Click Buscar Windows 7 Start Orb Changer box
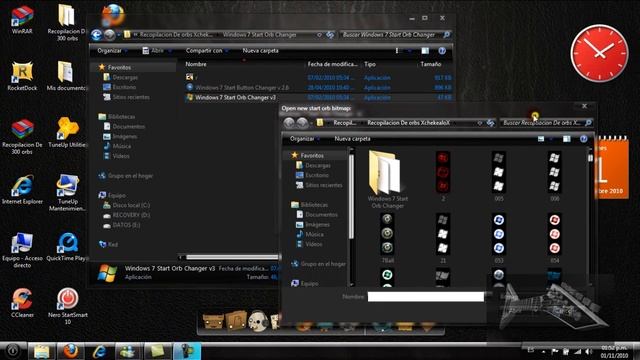 coord(396,35)
